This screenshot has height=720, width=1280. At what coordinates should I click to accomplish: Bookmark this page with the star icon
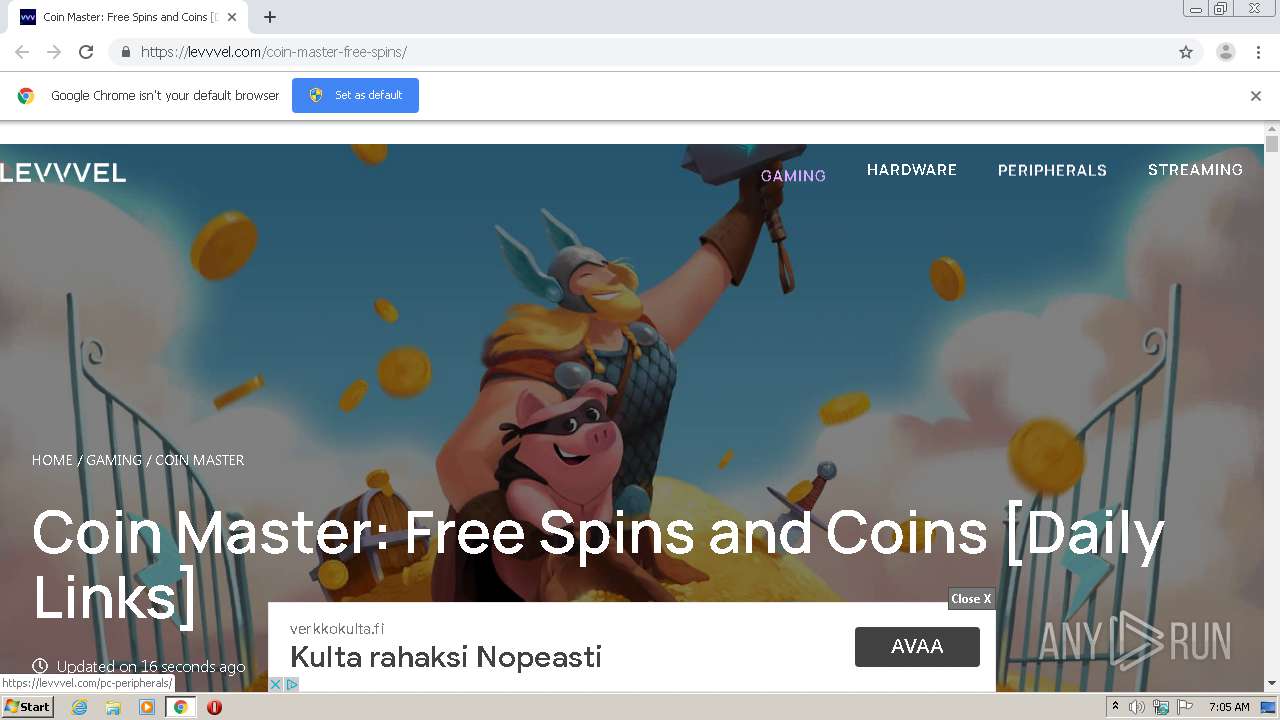tap(1186, 52)
